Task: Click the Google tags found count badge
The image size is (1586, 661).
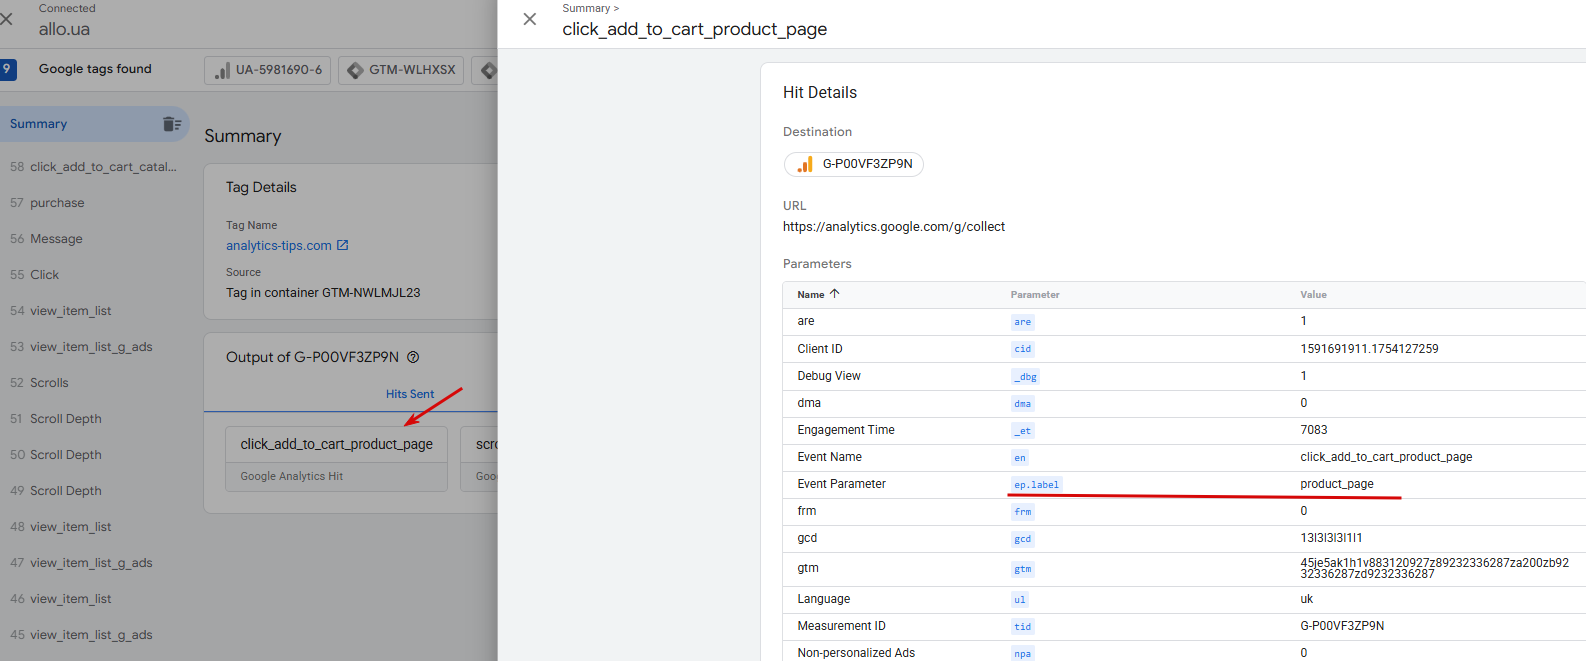Action: [x=8, y=69]
